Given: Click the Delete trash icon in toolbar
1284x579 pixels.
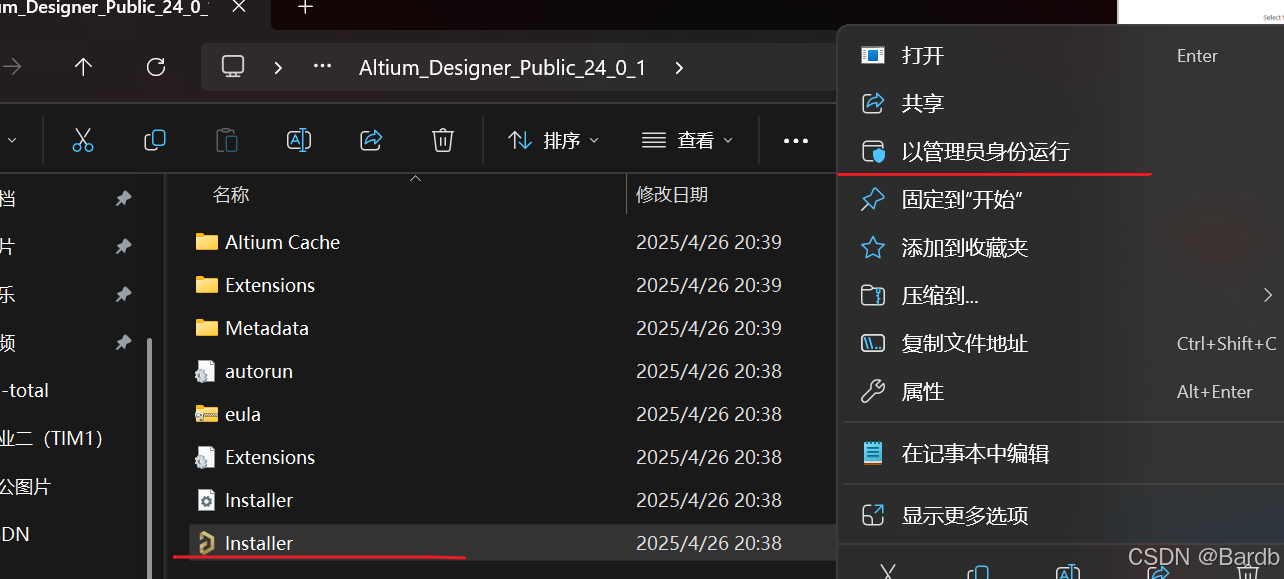Looking at the screenshot, I should coord(443,140).
